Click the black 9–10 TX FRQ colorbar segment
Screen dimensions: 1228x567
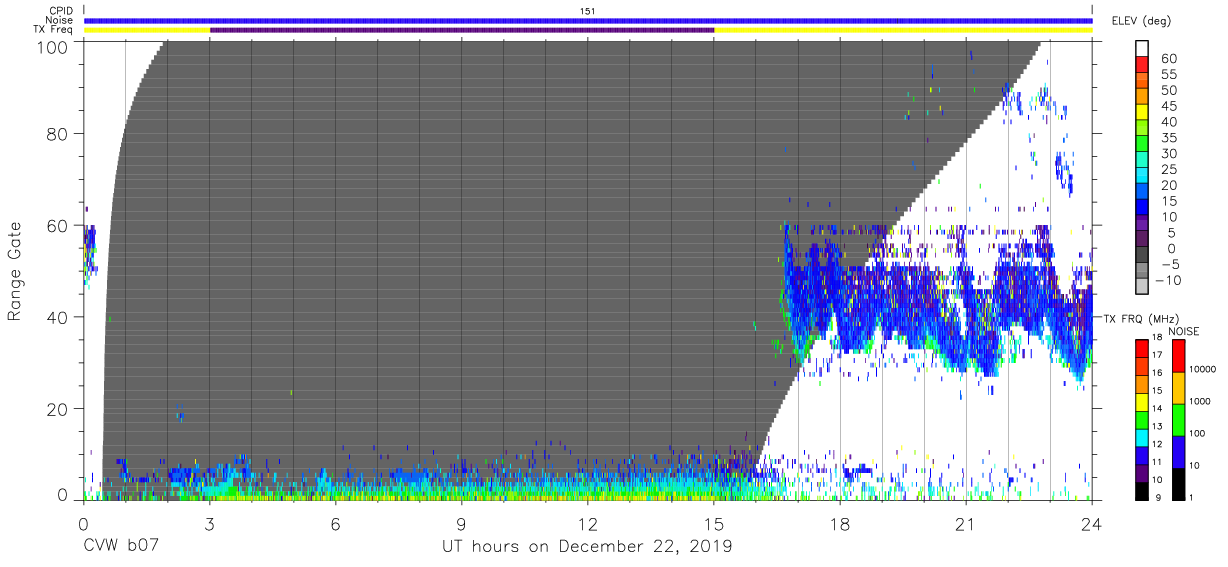[x=1141, y=489]
